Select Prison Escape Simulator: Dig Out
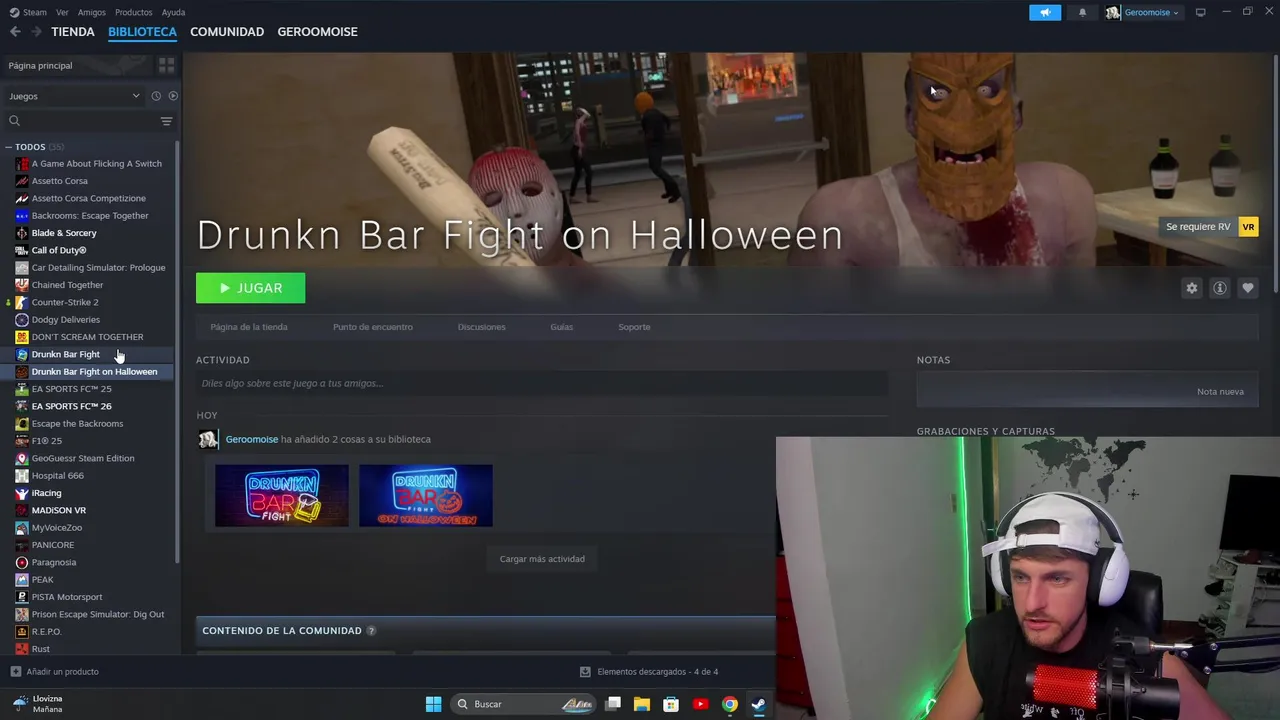The height and width of the screenshot is (720, 1280). pyautogui.click(x=97, y=614)
